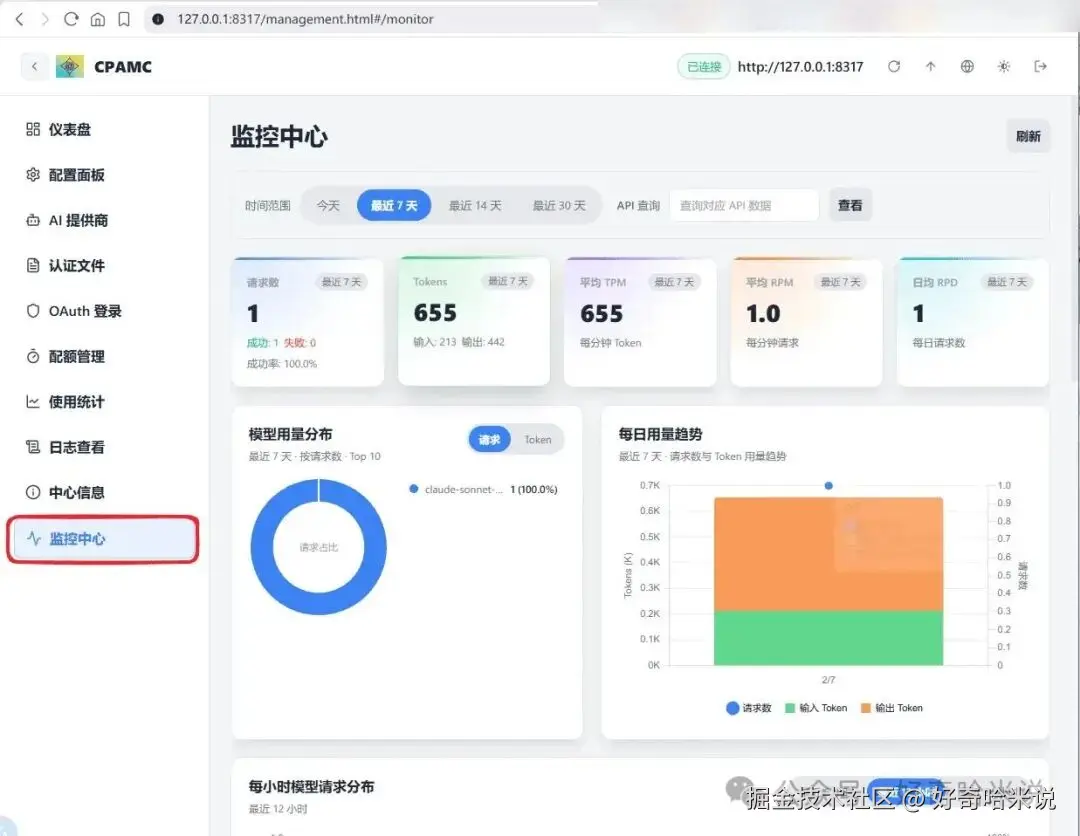Collapse the sidebar with the chevron button

tap(34, 67)
